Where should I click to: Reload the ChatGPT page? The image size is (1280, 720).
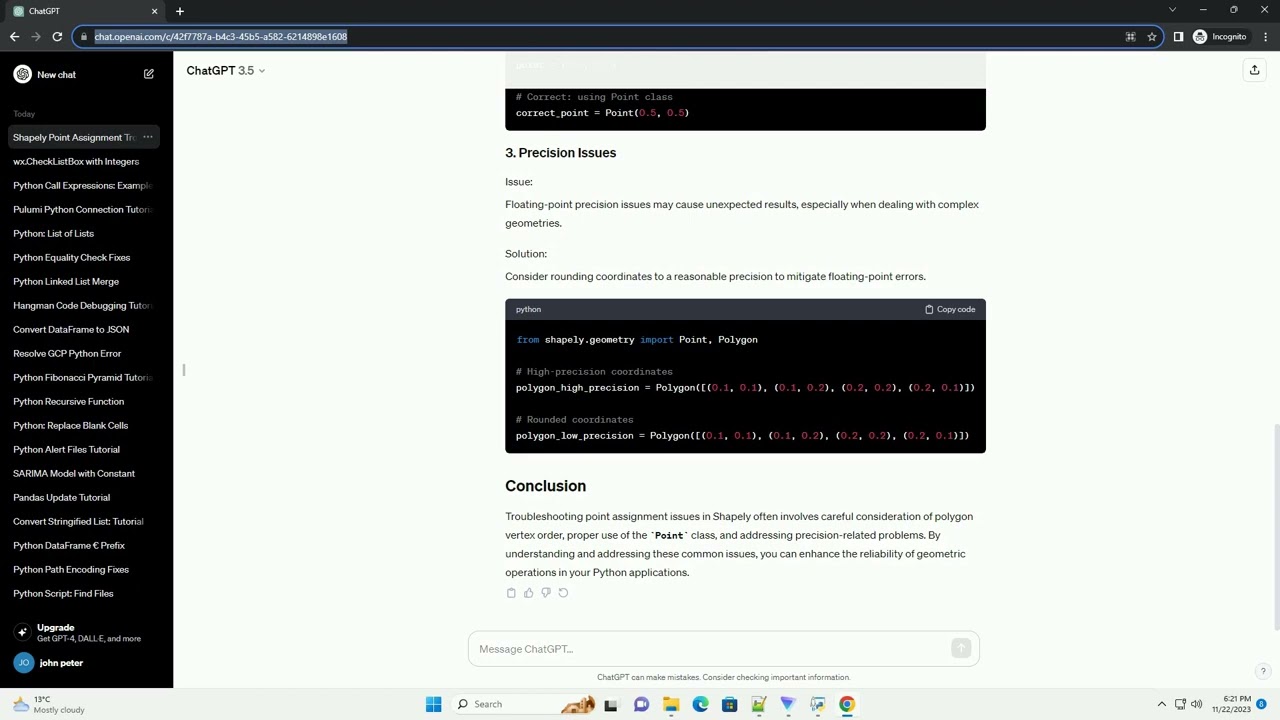[x=57, y=36]
